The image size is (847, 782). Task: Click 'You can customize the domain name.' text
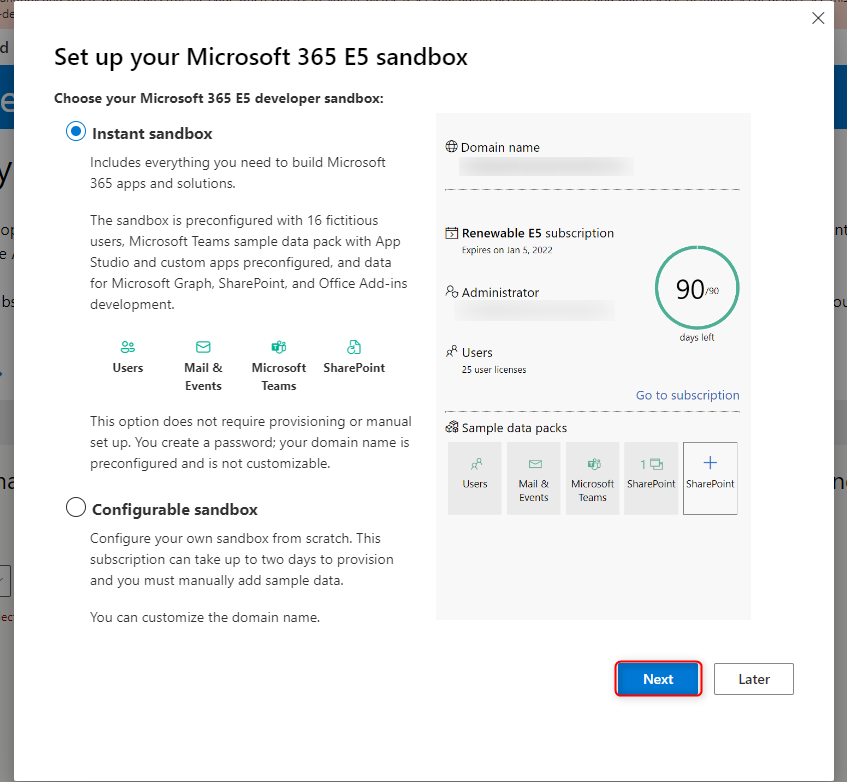205,617
